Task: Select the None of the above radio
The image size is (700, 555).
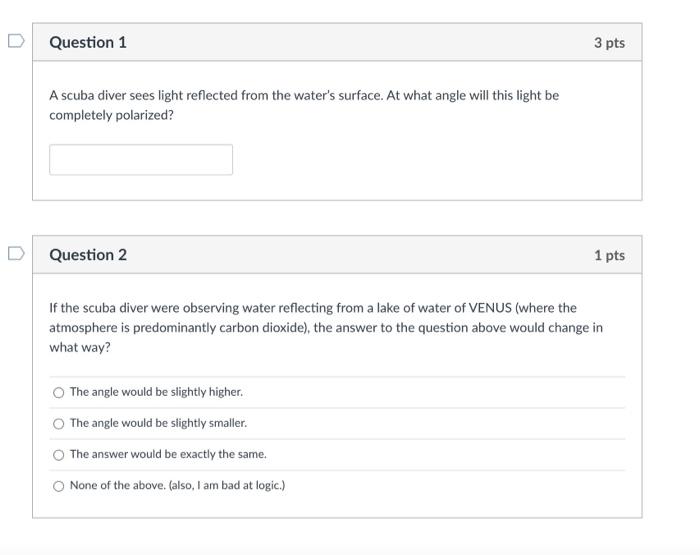Action: [x=58, y=486]
